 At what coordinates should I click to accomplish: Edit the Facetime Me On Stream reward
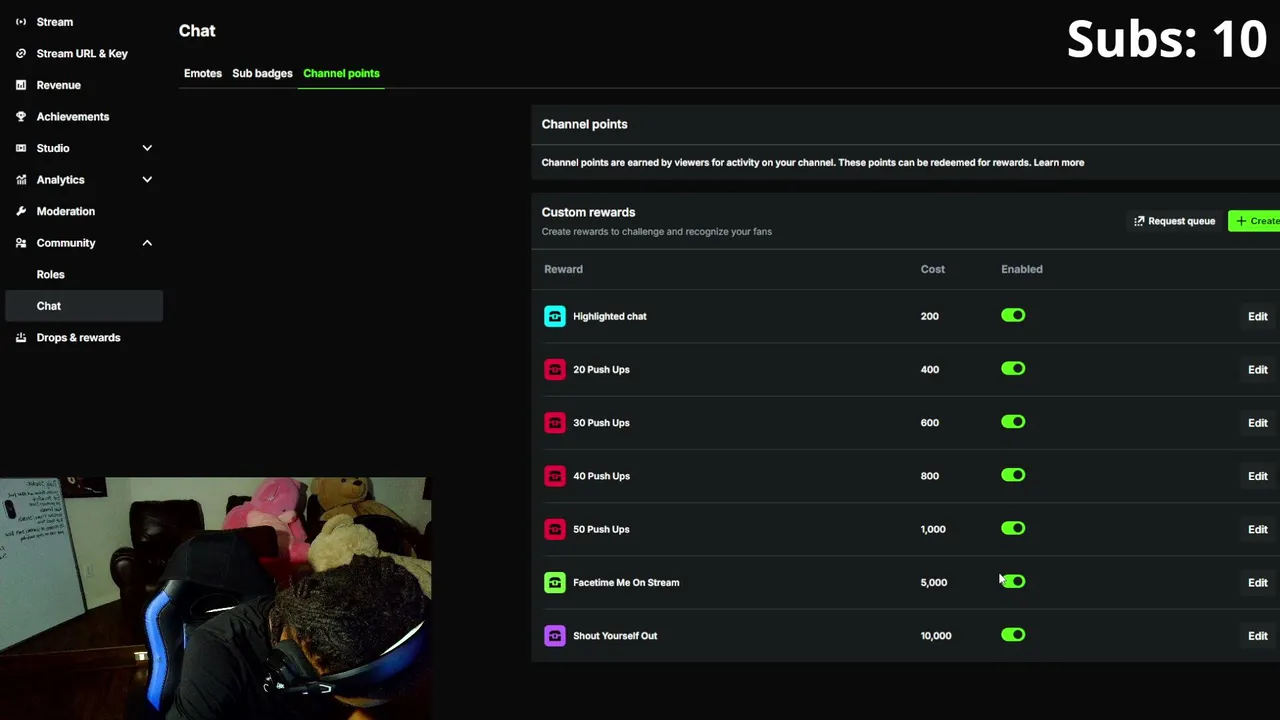1257,583
